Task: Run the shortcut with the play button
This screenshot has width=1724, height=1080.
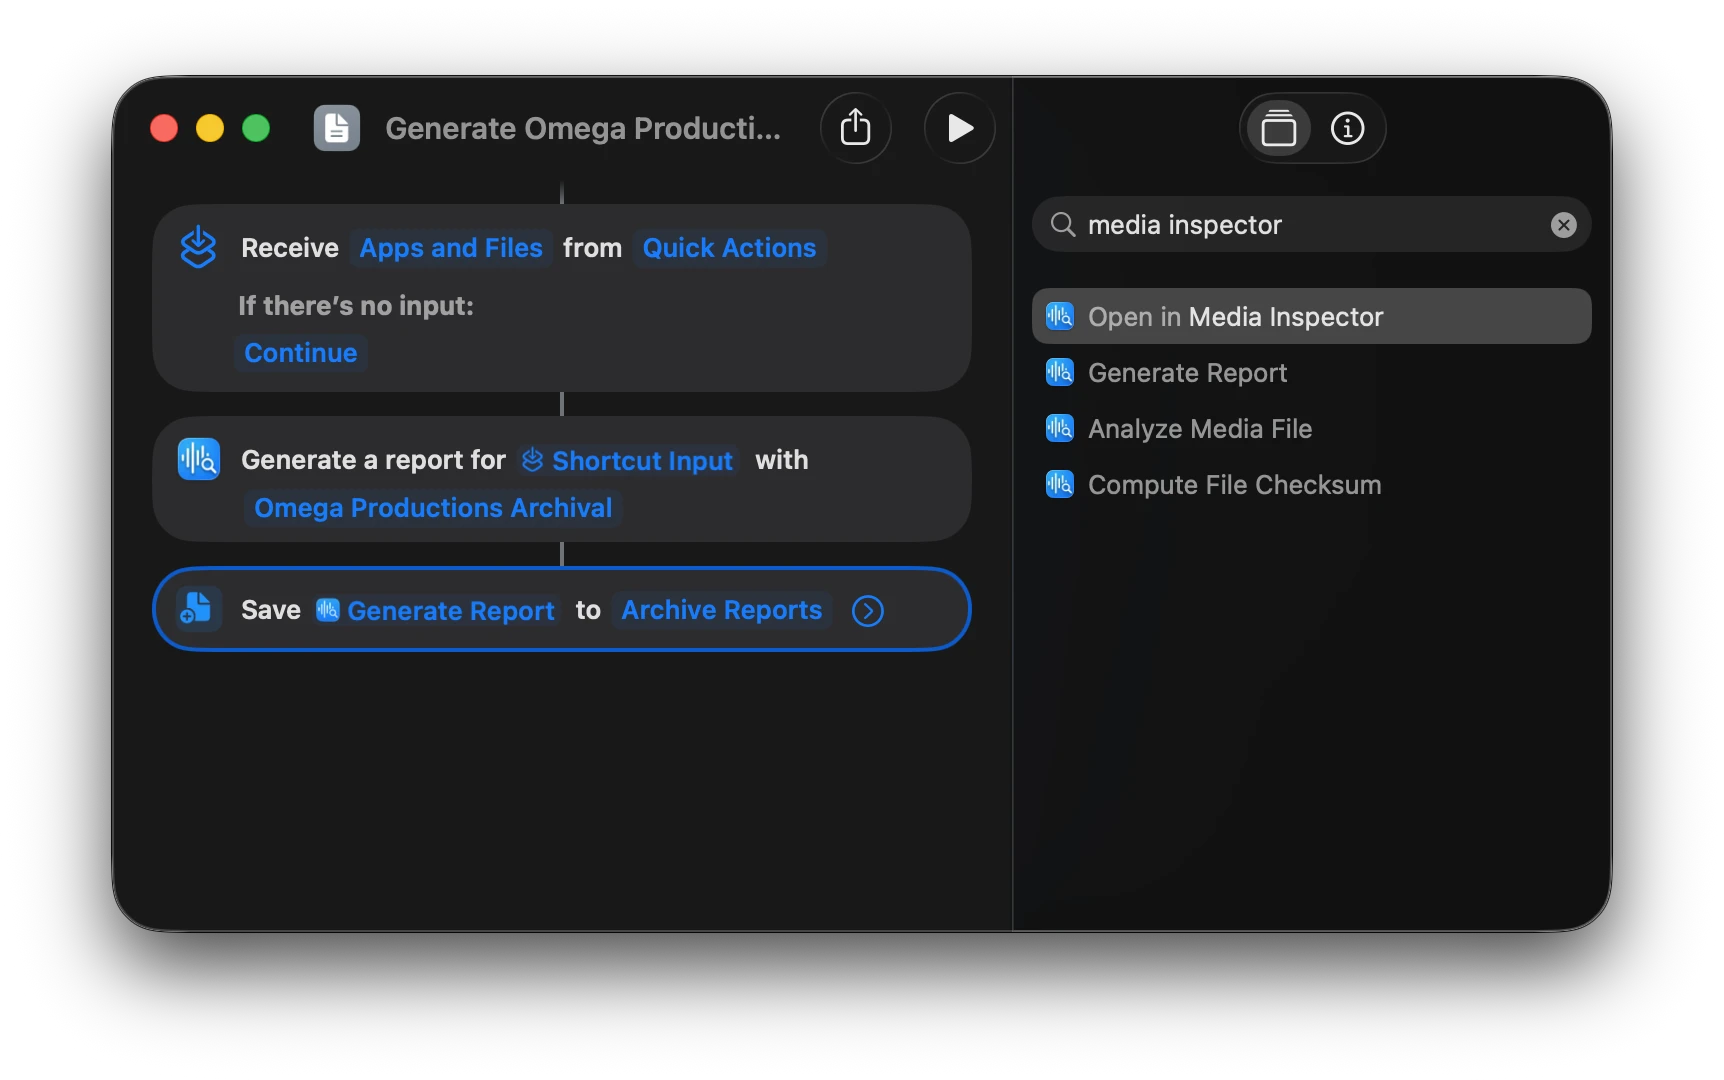Action: point(959,128)
